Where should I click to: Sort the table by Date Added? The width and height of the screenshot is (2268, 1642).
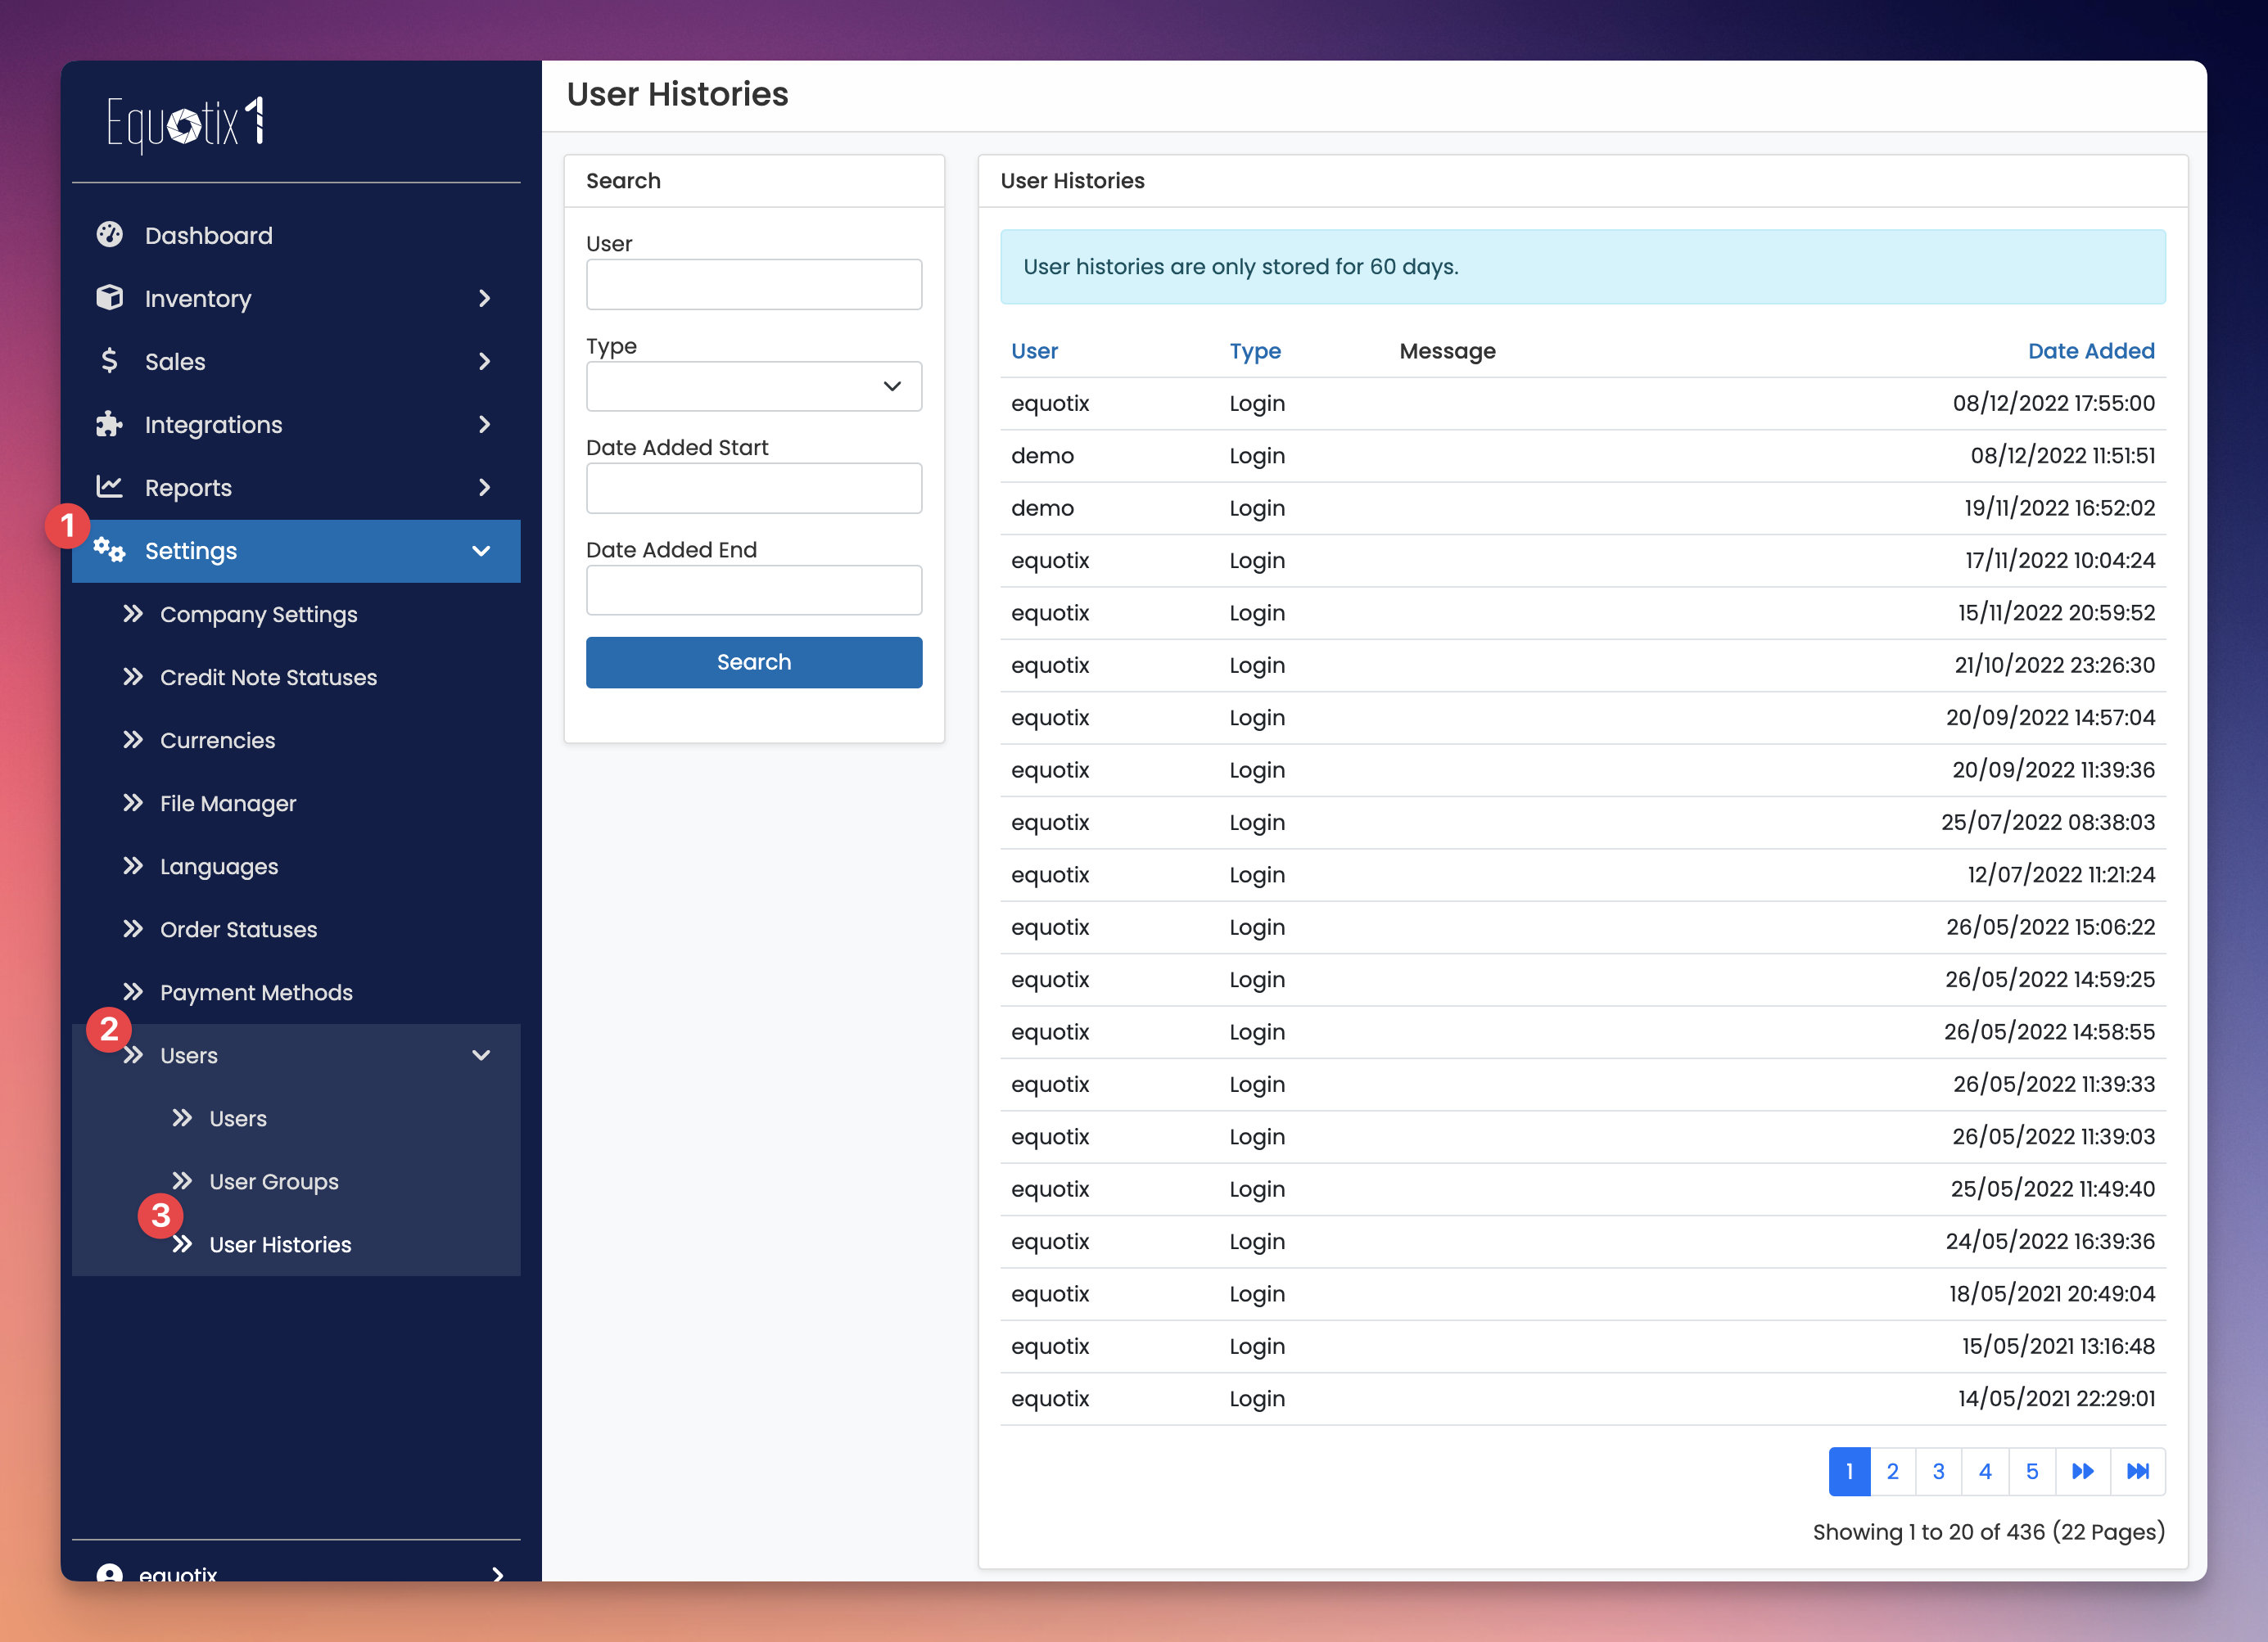pyautogui.click(x=2091, y=351)
